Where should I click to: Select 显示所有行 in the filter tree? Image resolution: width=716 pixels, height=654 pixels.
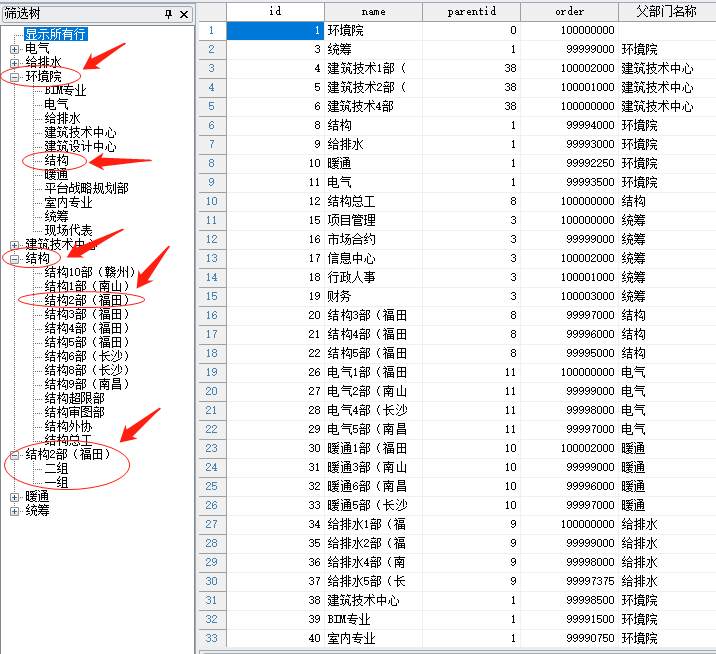(56, 34)
